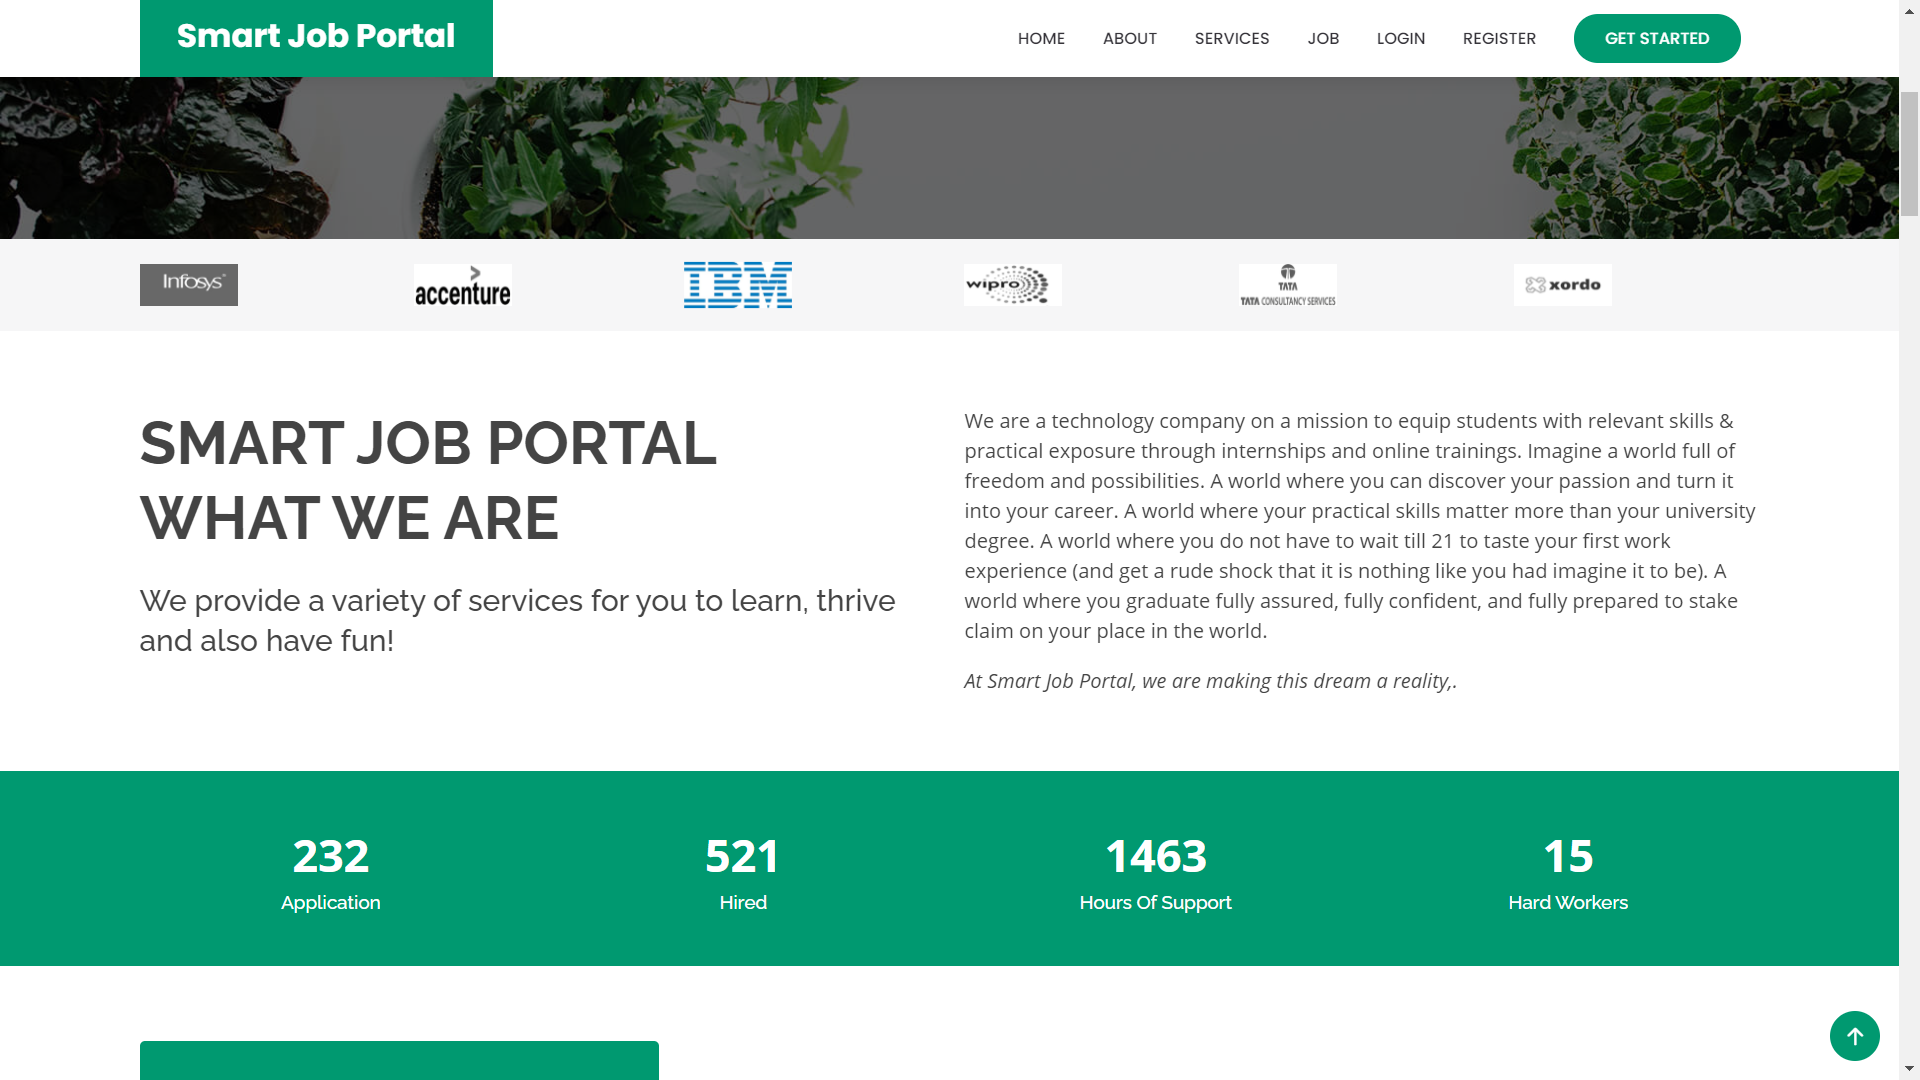Select the JOB navigation link
The height and width of the screenshot is (1080, 1920).
1323,38
